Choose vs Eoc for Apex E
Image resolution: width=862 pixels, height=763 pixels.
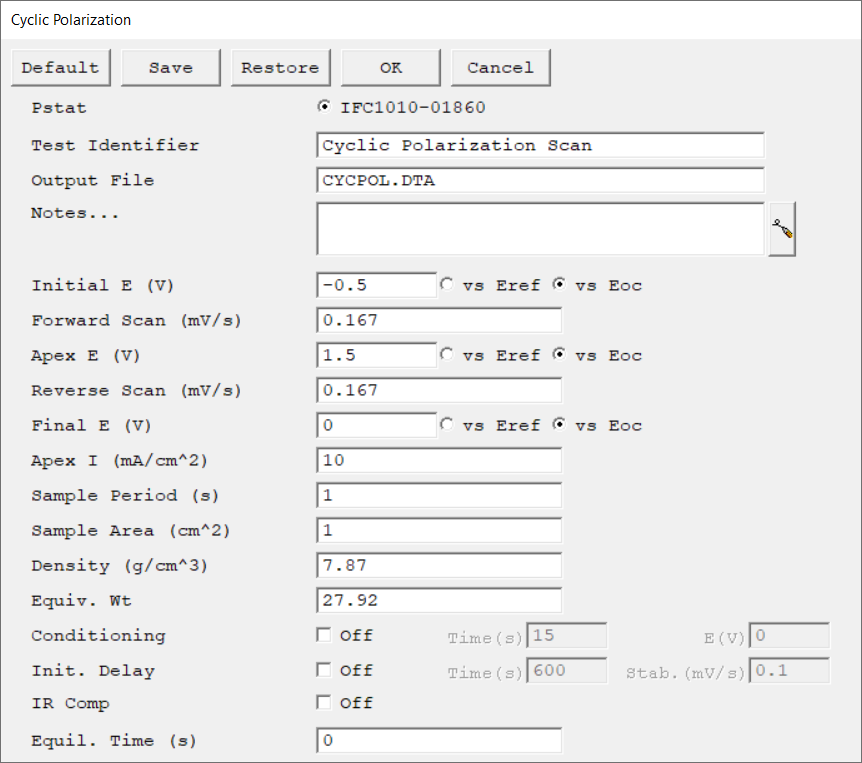560,355
